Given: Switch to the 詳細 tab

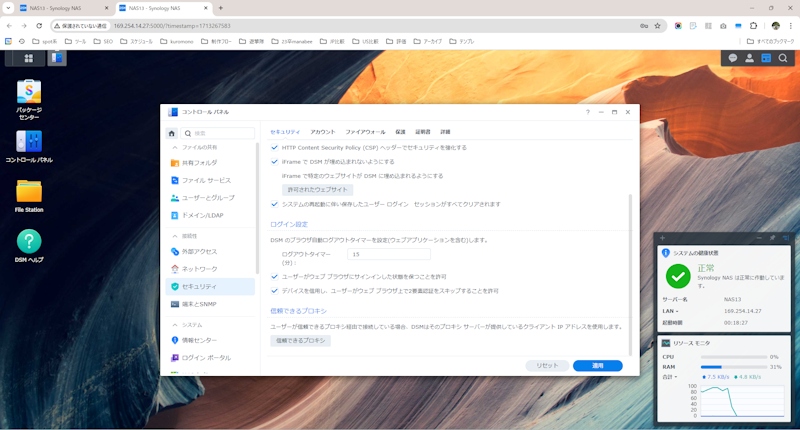Looking at the screenshot, I should [445, 132].
